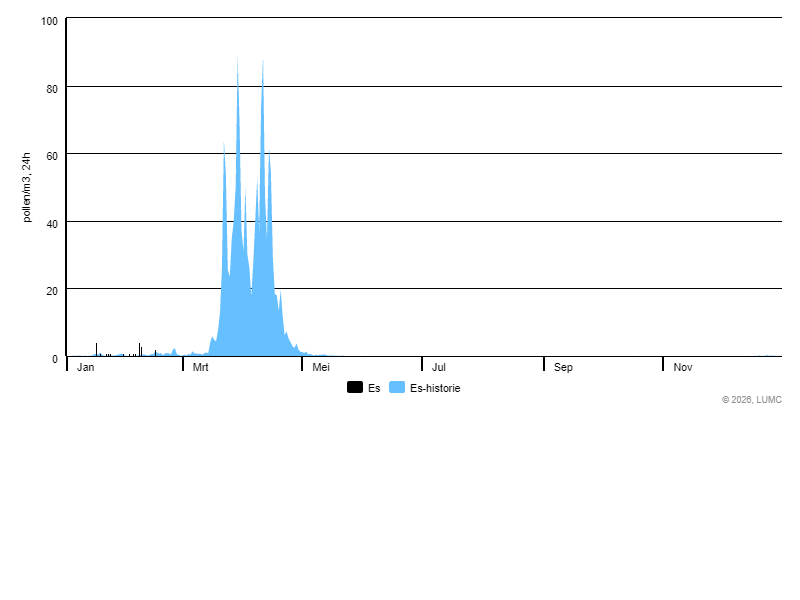Click the 100 value on the y-axis
The height and width of the screenshot is (600, 800).
pyautogui.click(x=49, y=21)
